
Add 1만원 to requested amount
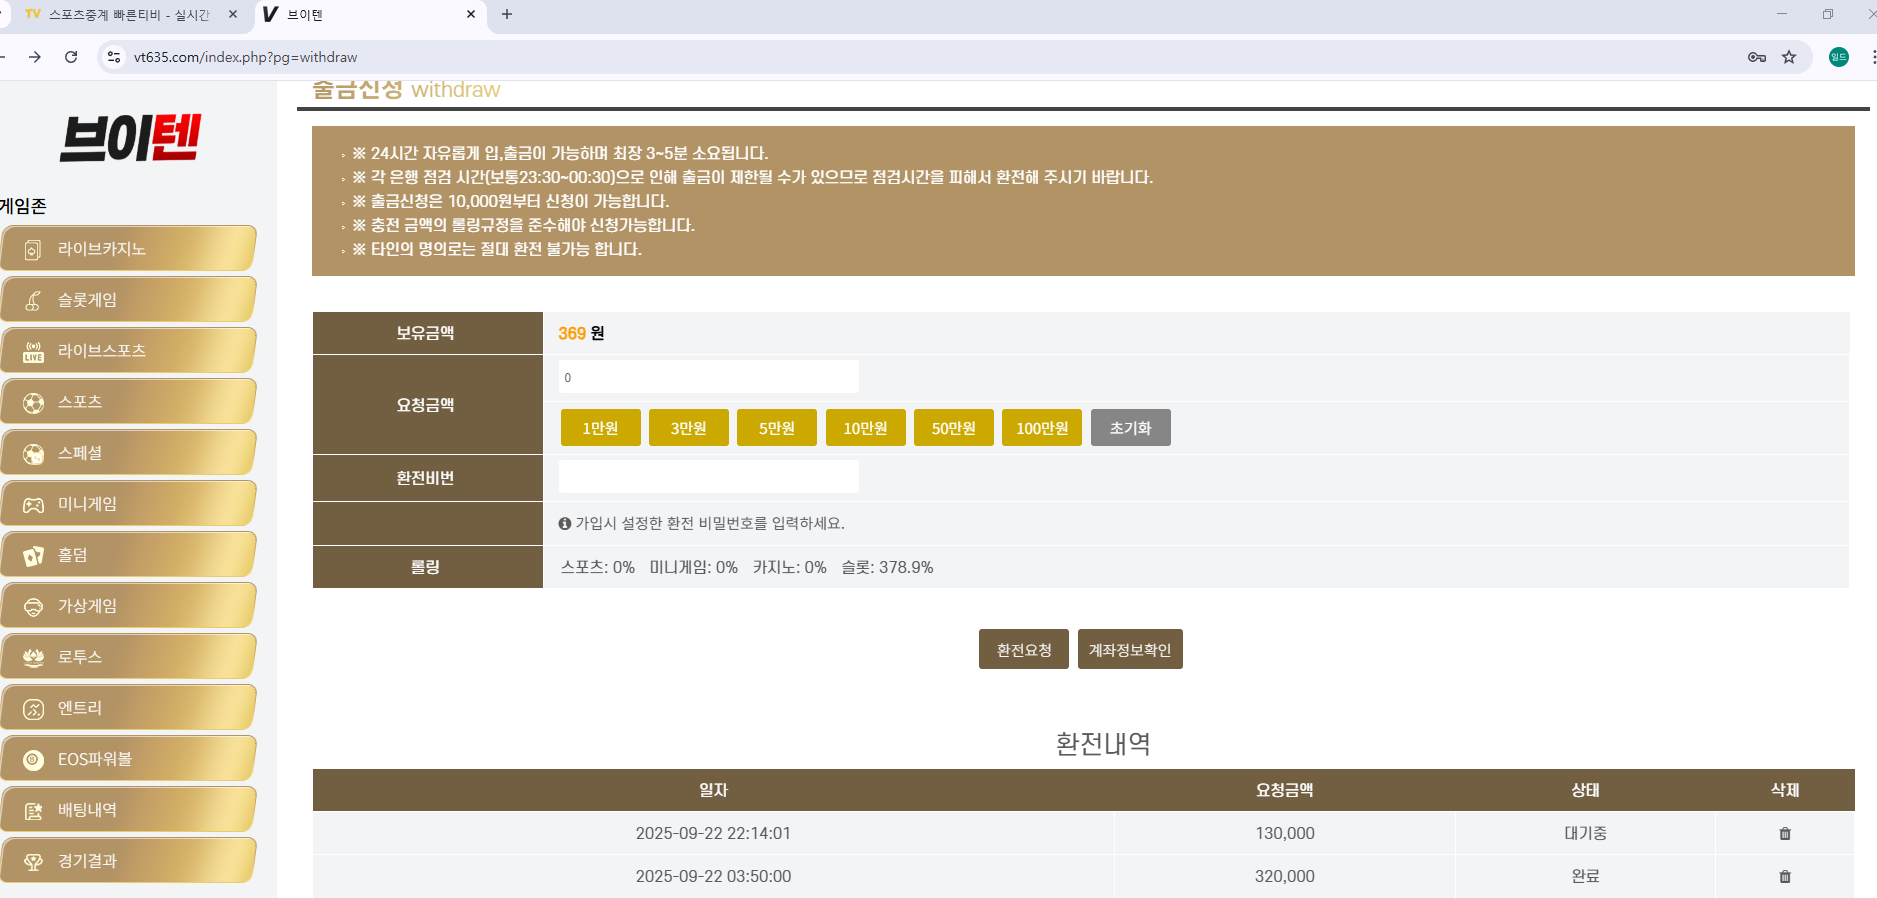point(600,428)
